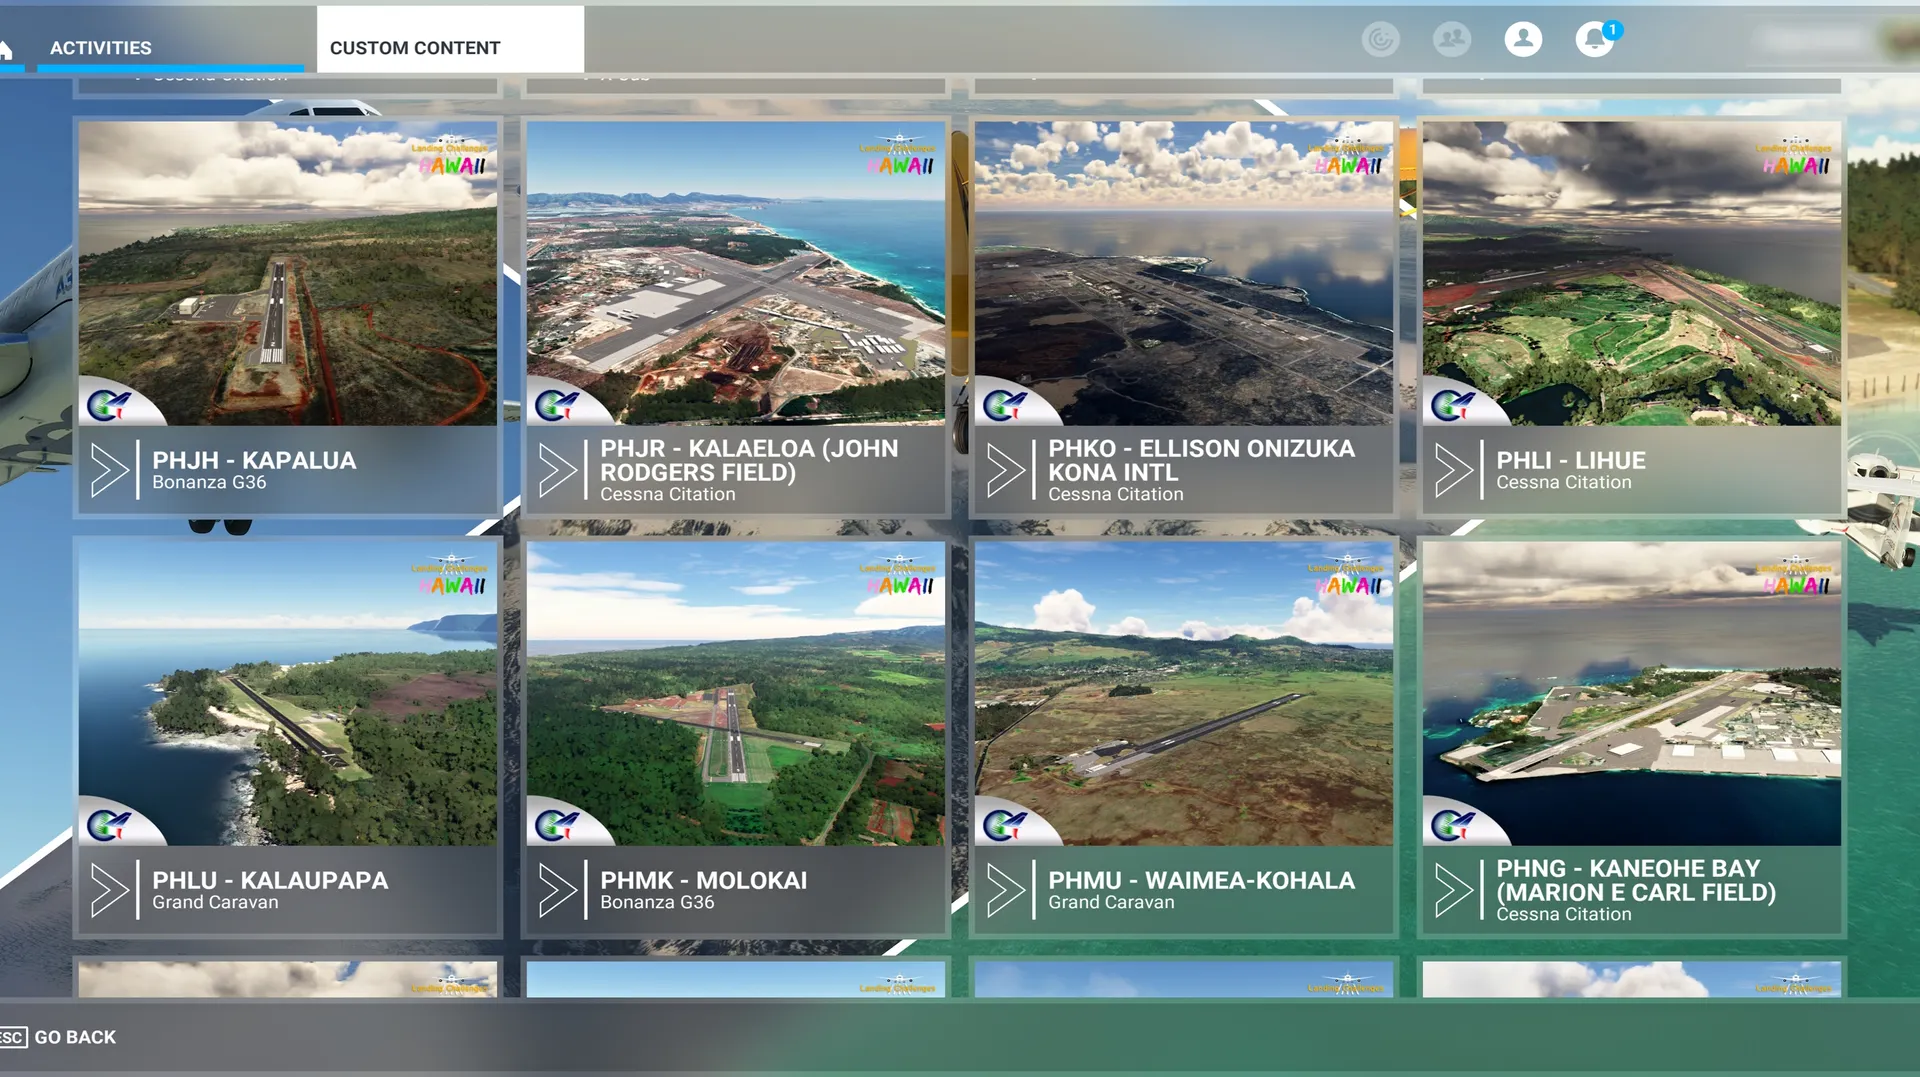The width and height of the screenshot is (1920, 1077).
Task: Click 'Bonanza G36' under PHJH Kapalua
Action: tap(209, 482)
